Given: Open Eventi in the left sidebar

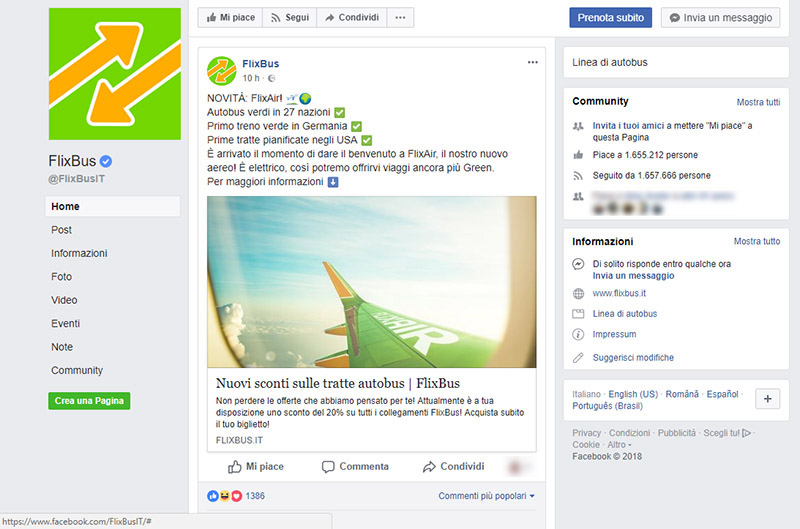Looking at the screenshot, I should 65,324.
